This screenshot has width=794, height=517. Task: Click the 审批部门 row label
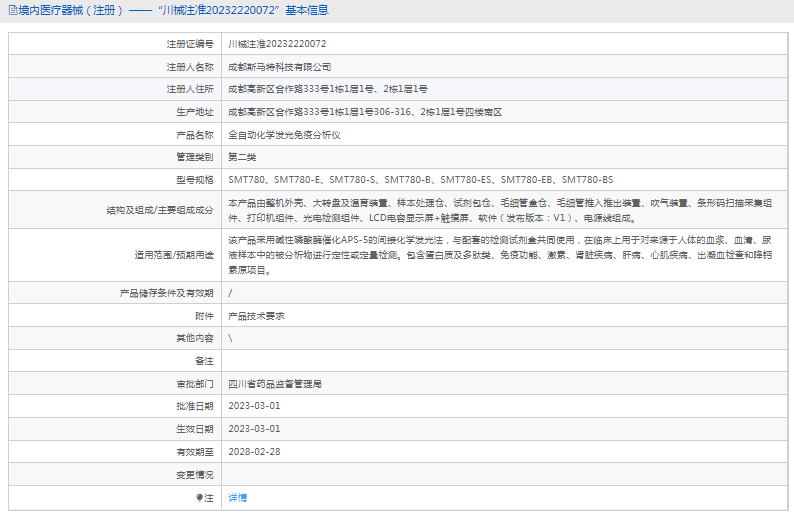[x=195, y=384]
